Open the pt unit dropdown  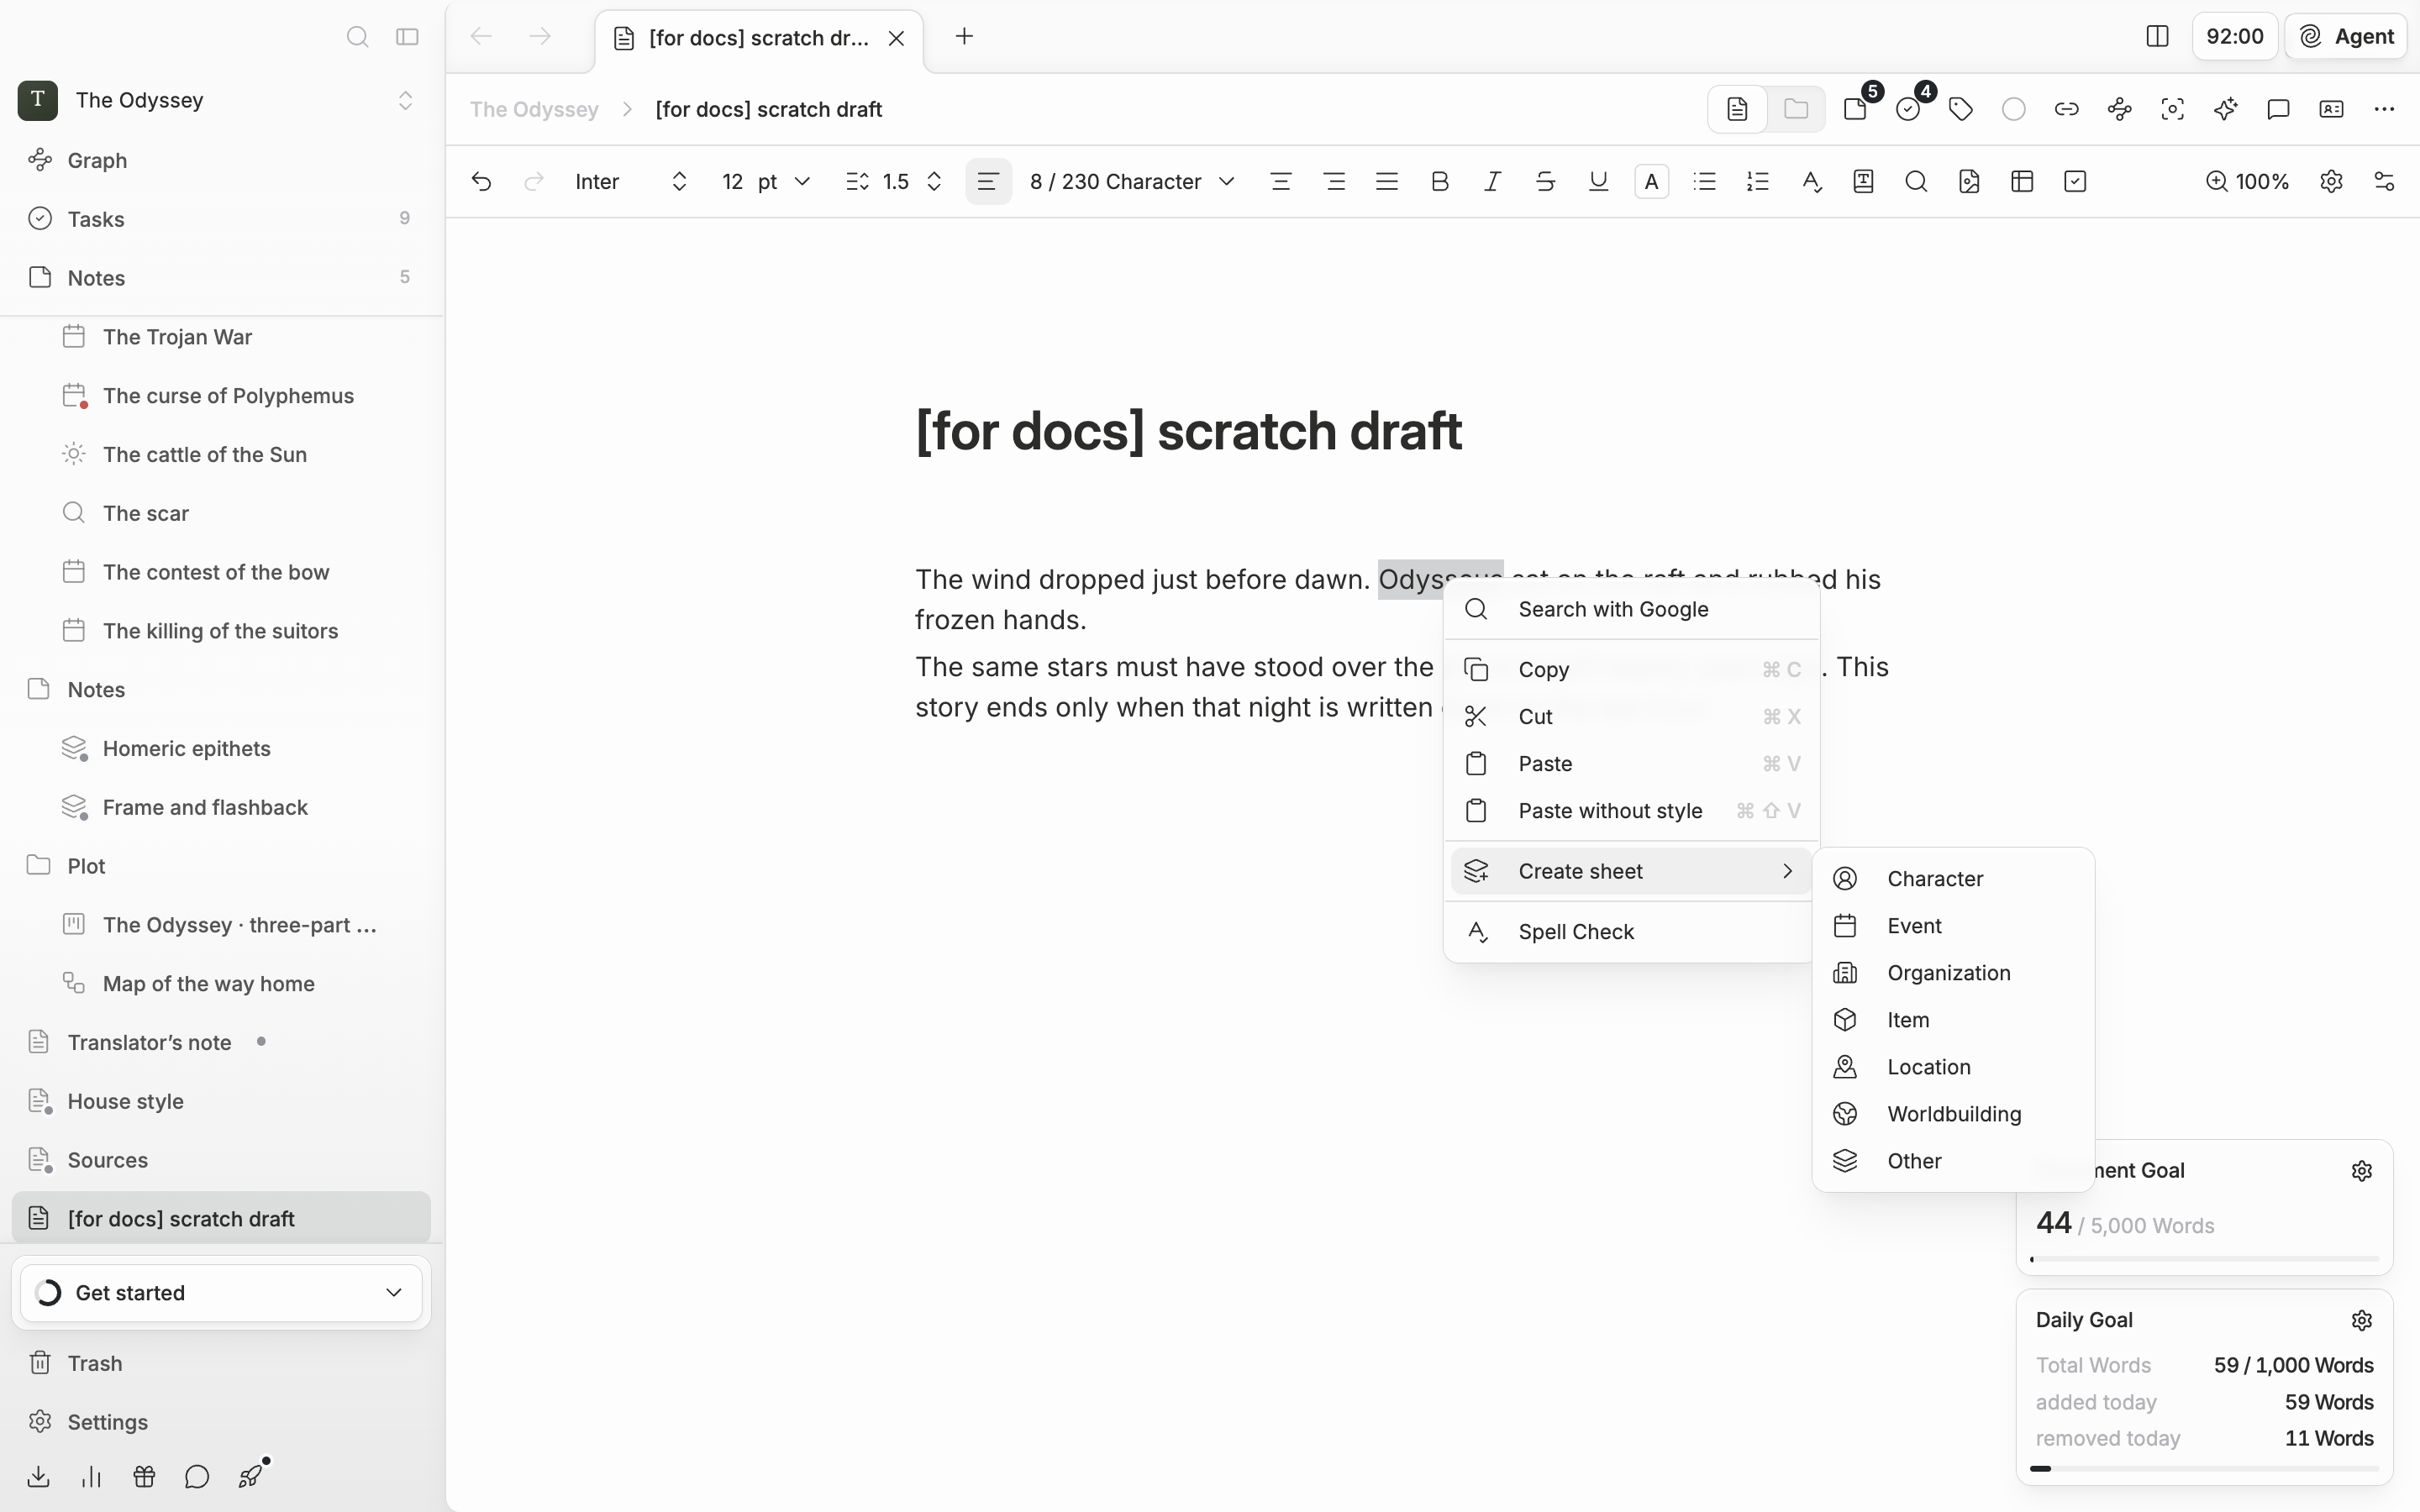point(785,181)
